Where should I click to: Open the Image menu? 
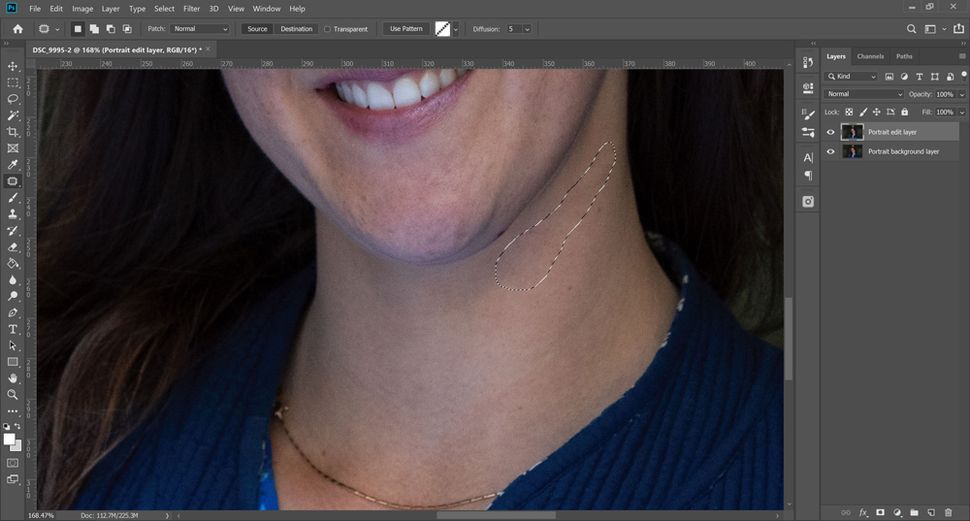click(x=82, y=9)
